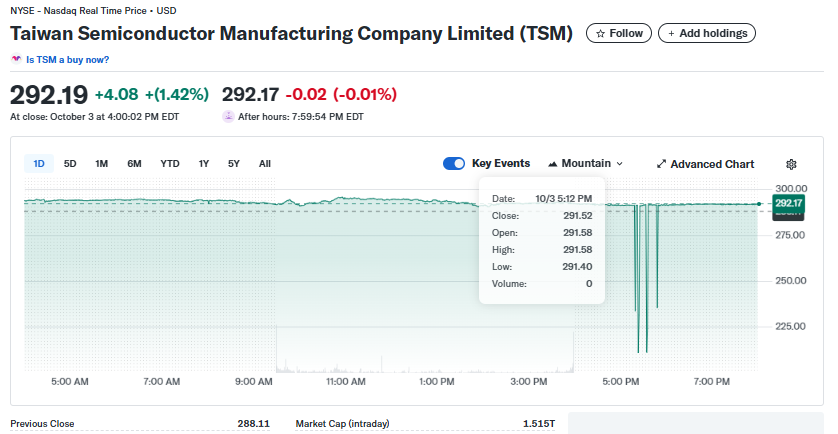838x434 pixels.
Task: Select the 1Y time range
Action: (x=204, y=164)
